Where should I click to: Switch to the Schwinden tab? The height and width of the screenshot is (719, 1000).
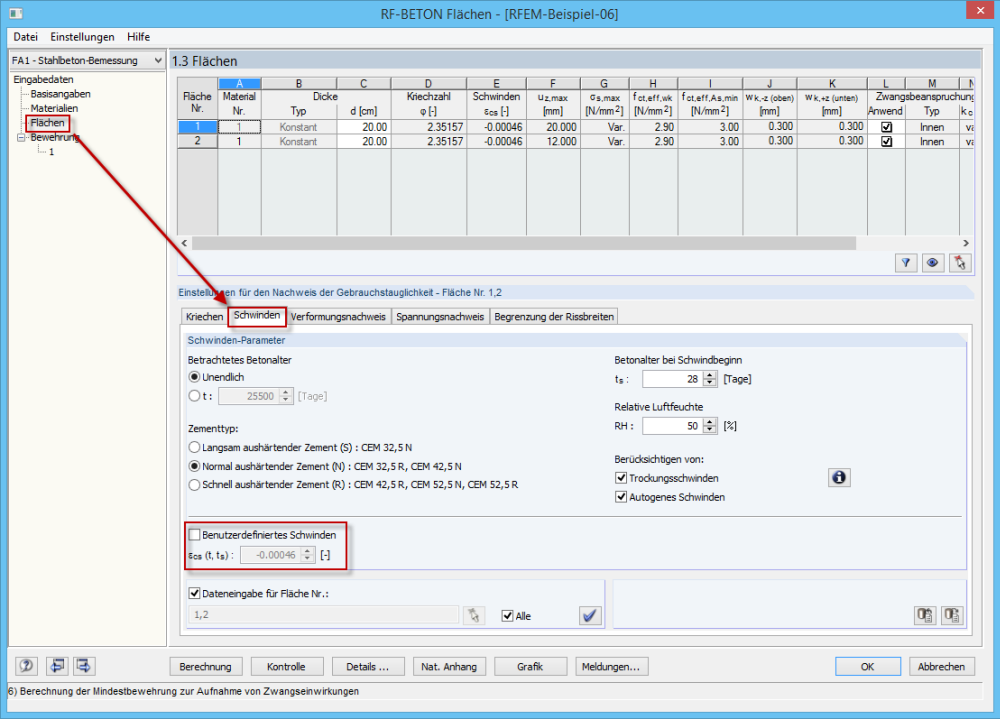(257, 315)
